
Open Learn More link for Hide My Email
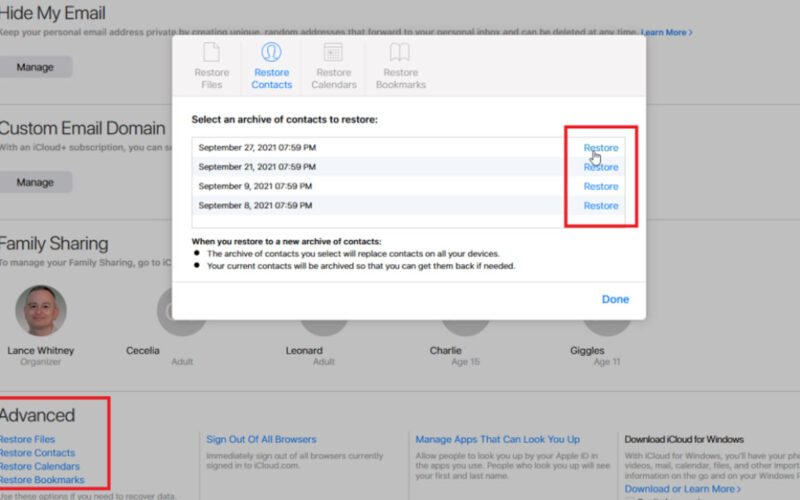coord(666,32)
